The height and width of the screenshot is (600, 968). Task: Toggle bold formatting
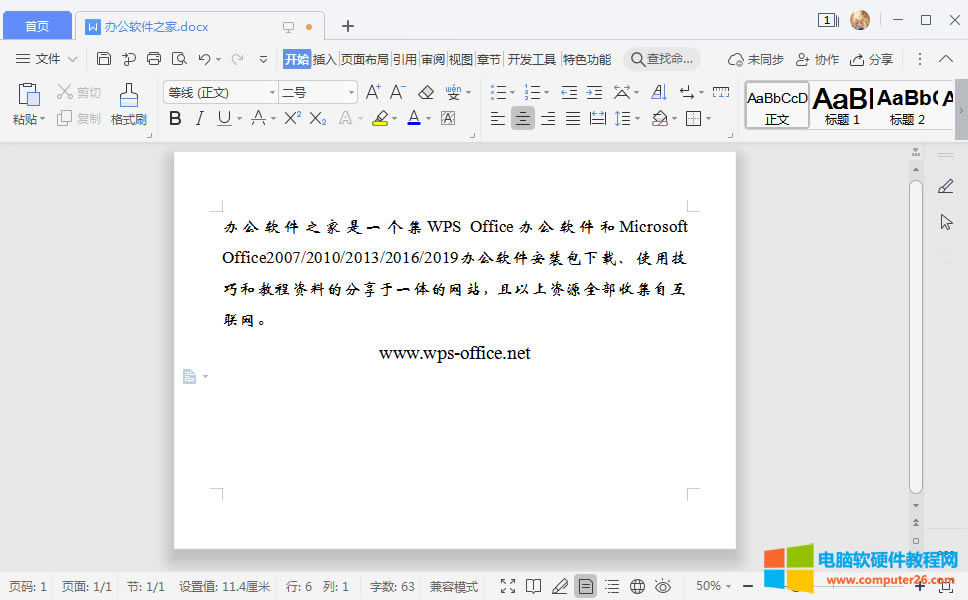[x=175, y=118]
